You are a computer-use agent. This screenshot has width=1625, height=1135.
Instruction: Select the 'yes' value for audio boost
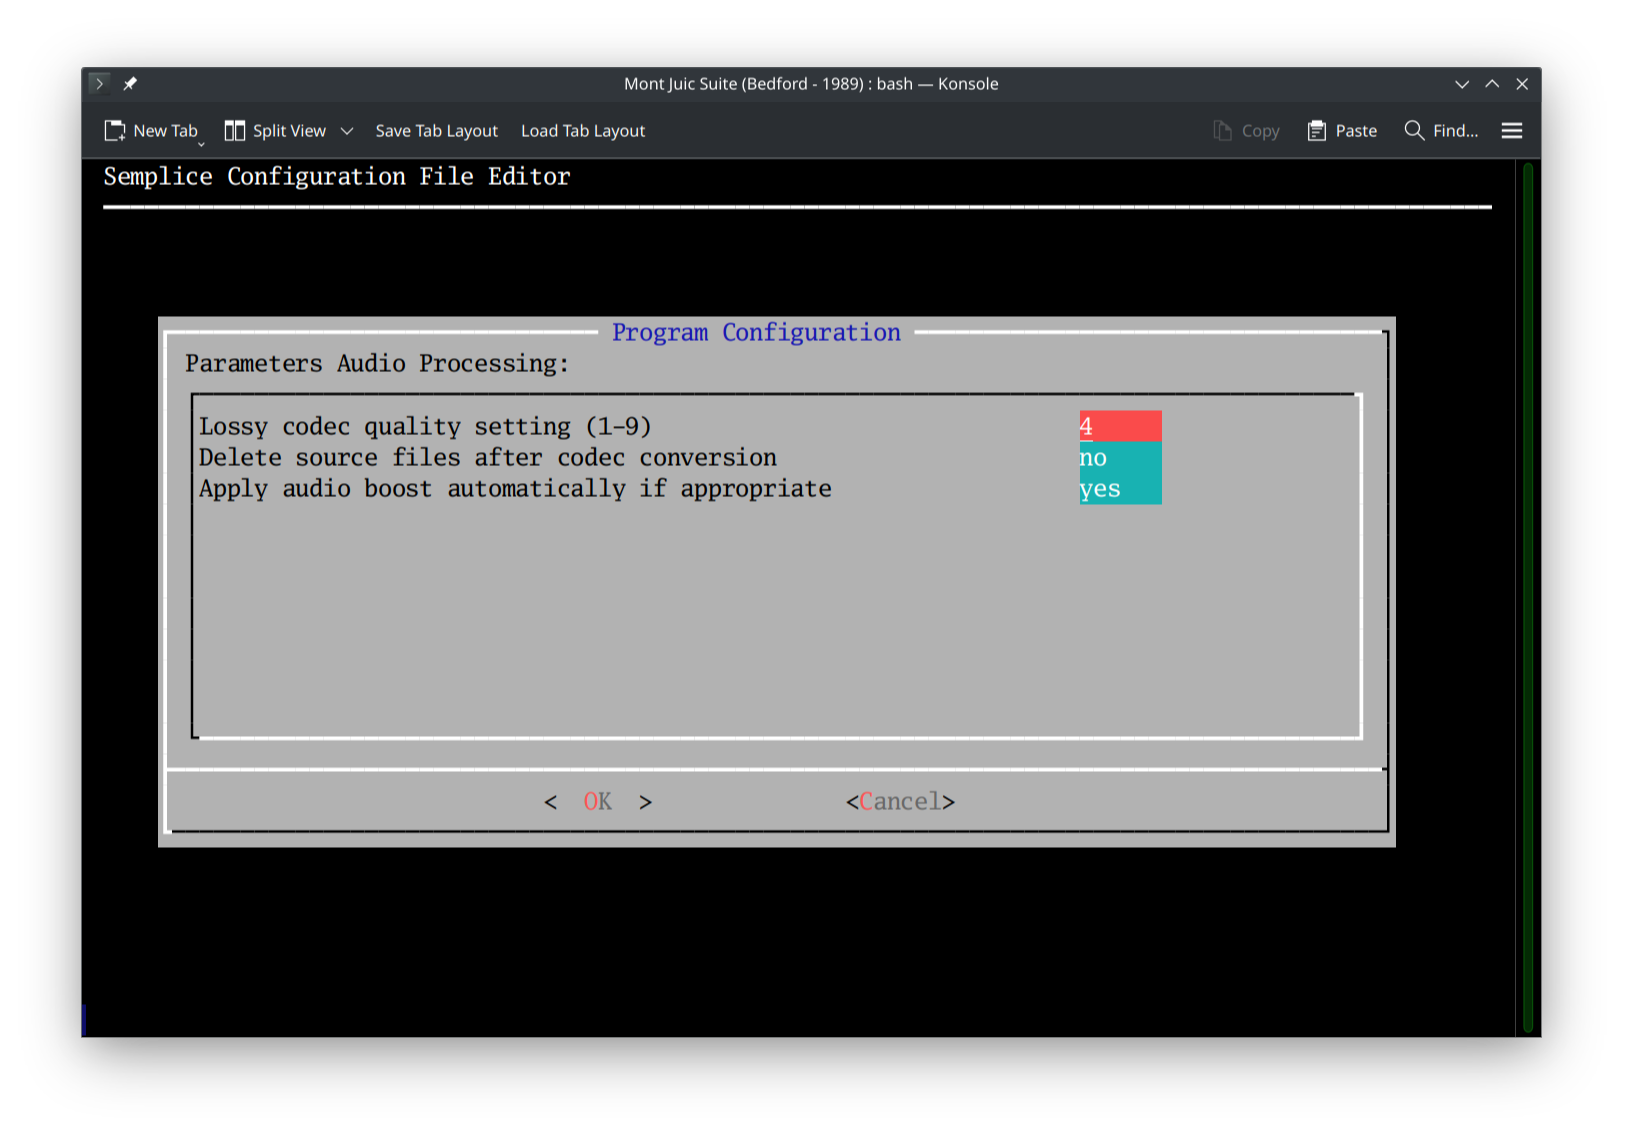[x=1098, y=488]
